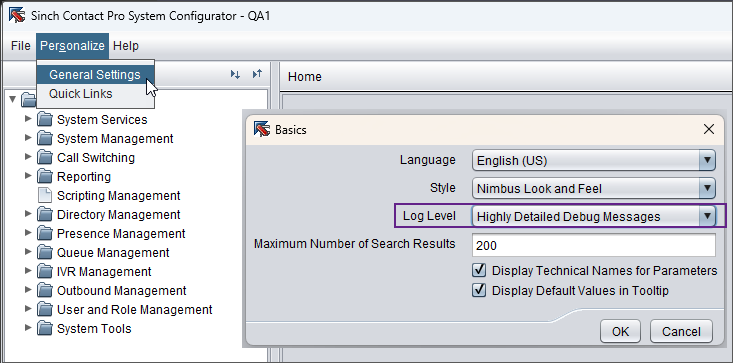Uncheck Display Default Values in Tooltip

tap(479, 290)
